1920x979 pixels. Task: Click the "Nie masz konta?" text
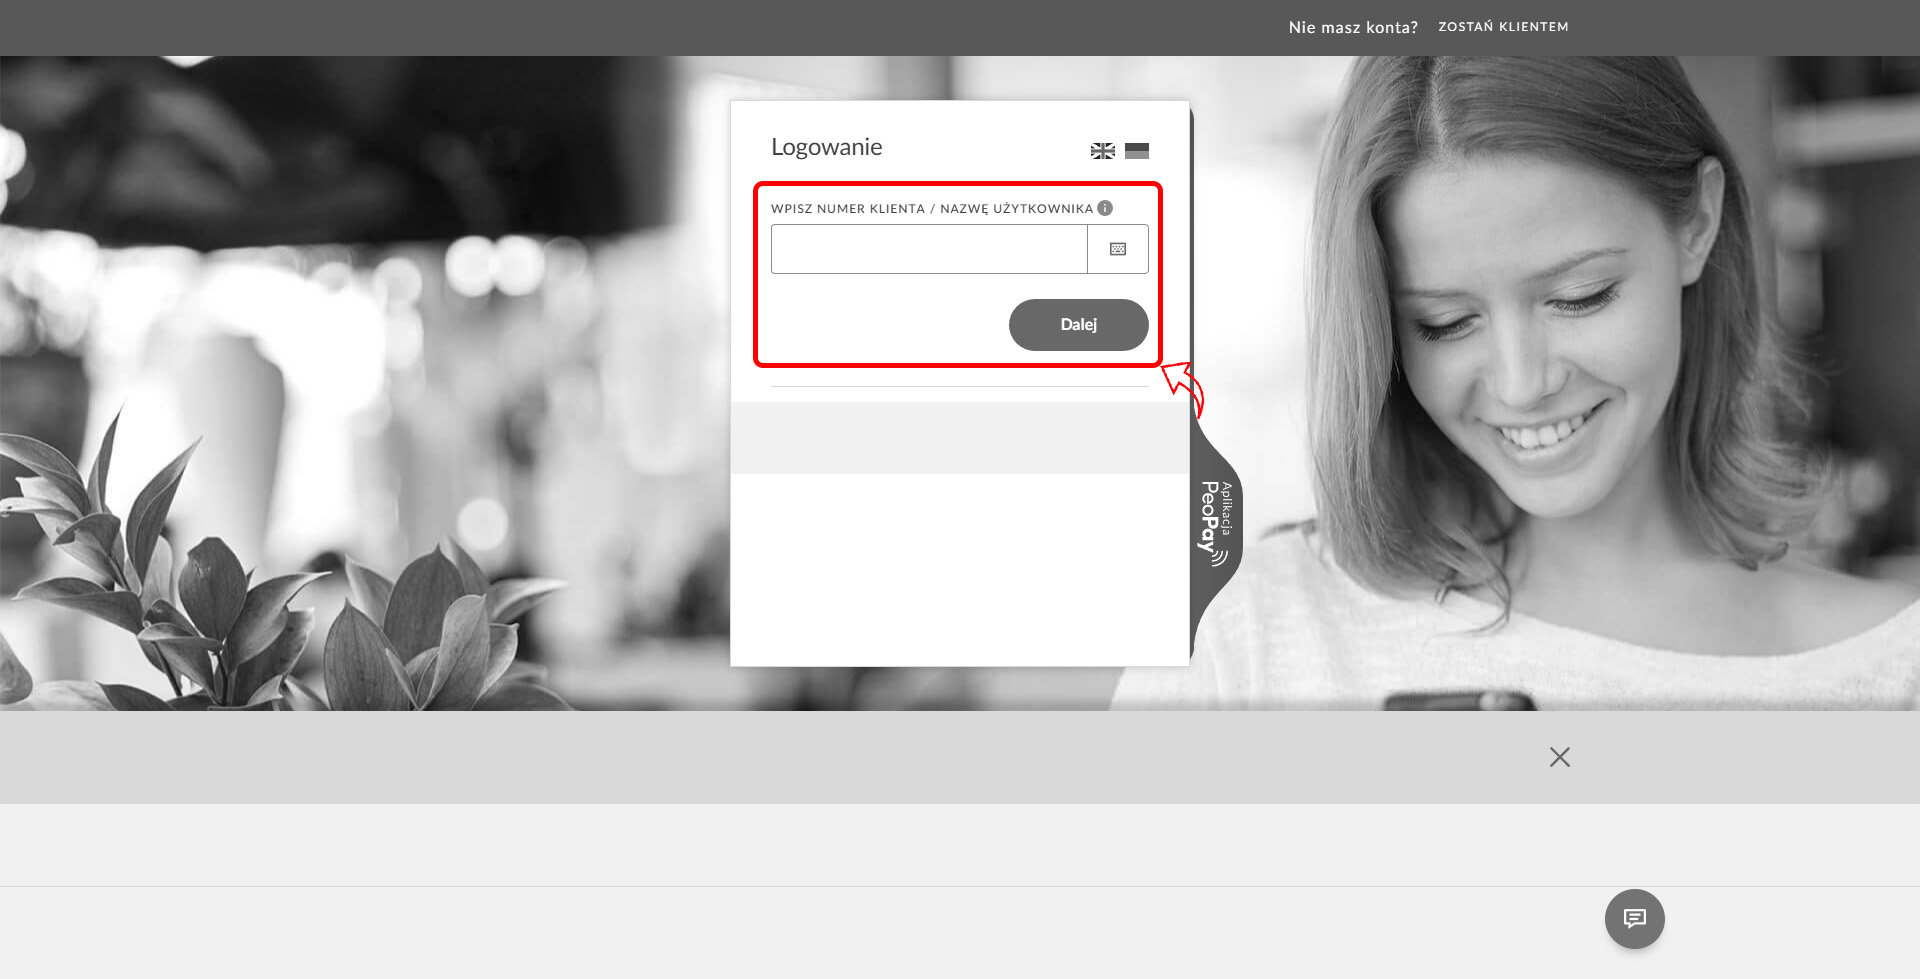(x=1352, y=27)
